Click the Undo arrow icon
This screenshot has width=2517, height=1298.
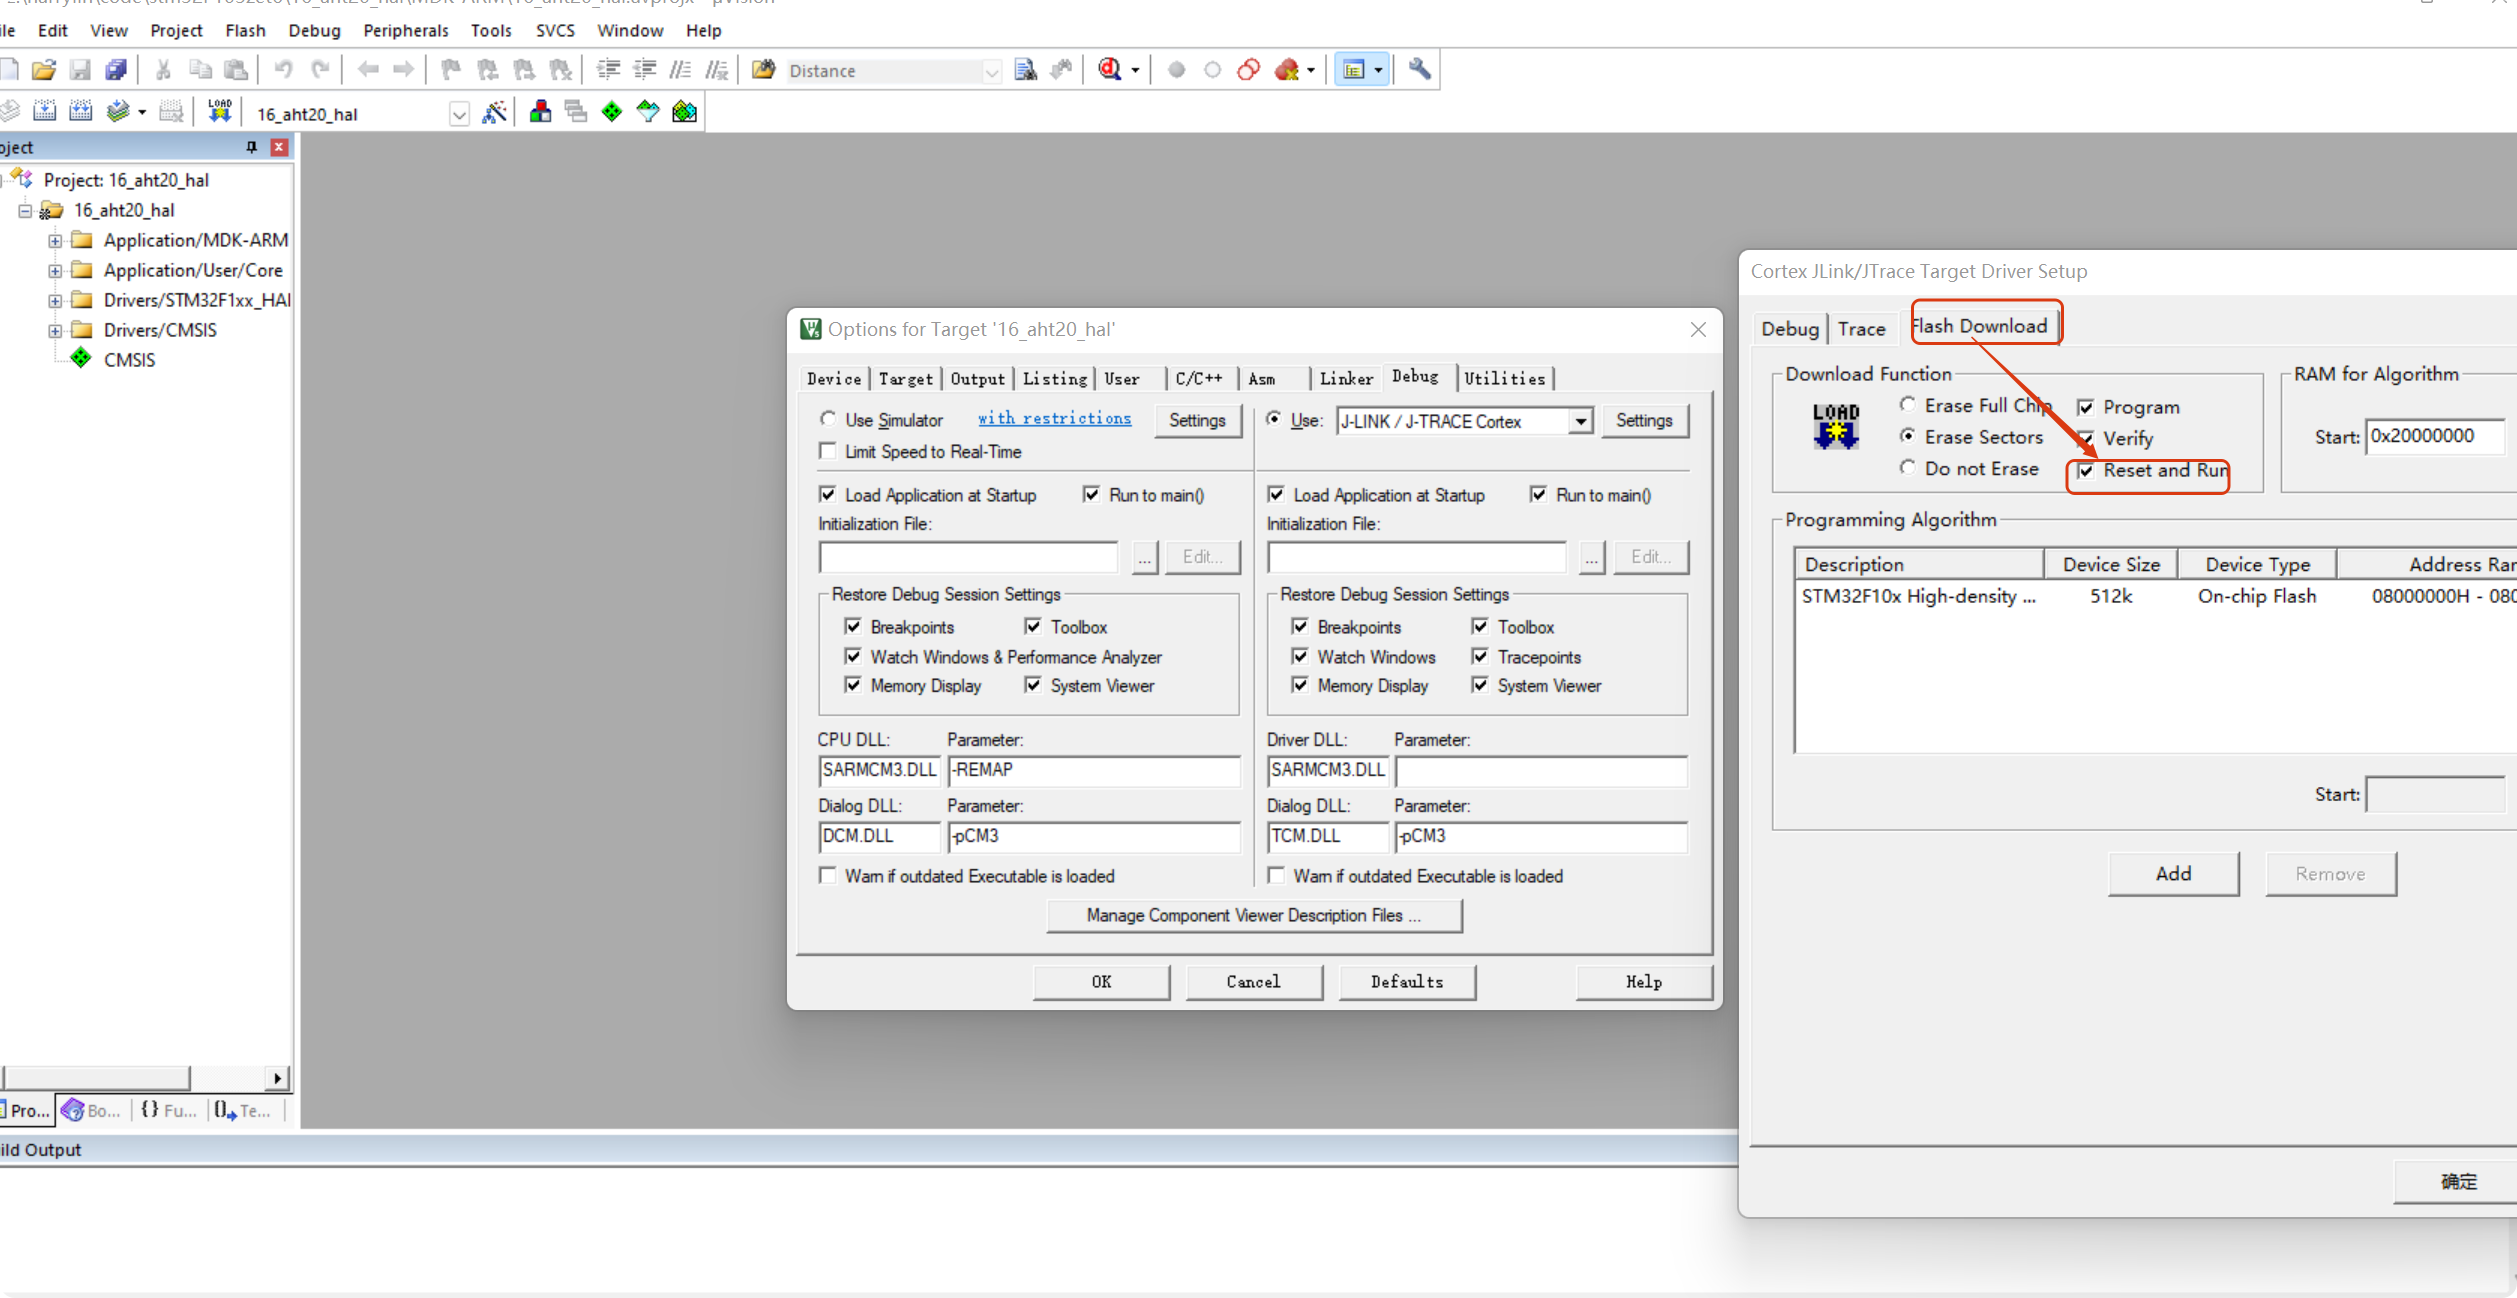click(x=283, y=70)
